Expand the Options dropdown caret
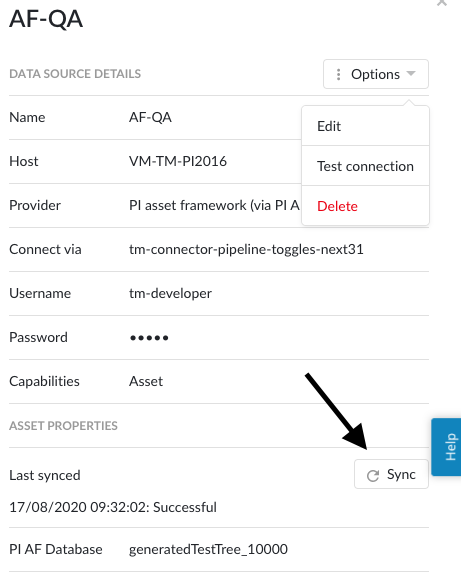 411,73
